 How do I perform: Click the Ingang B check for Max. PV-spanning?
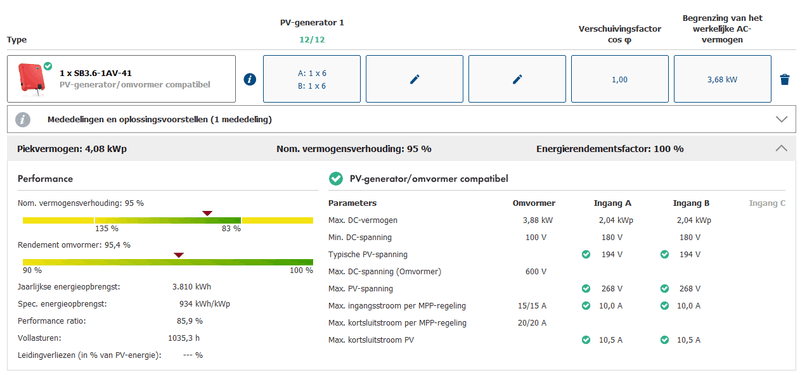(664, 289)
